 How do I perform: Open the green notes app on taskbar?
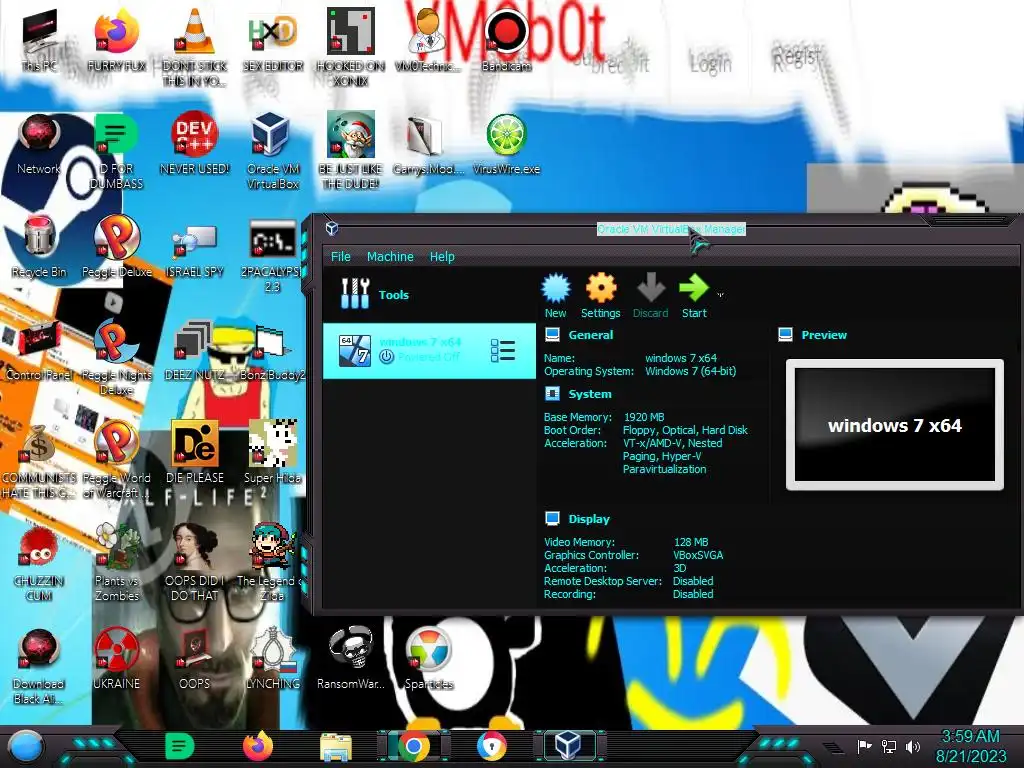(179, 746)
